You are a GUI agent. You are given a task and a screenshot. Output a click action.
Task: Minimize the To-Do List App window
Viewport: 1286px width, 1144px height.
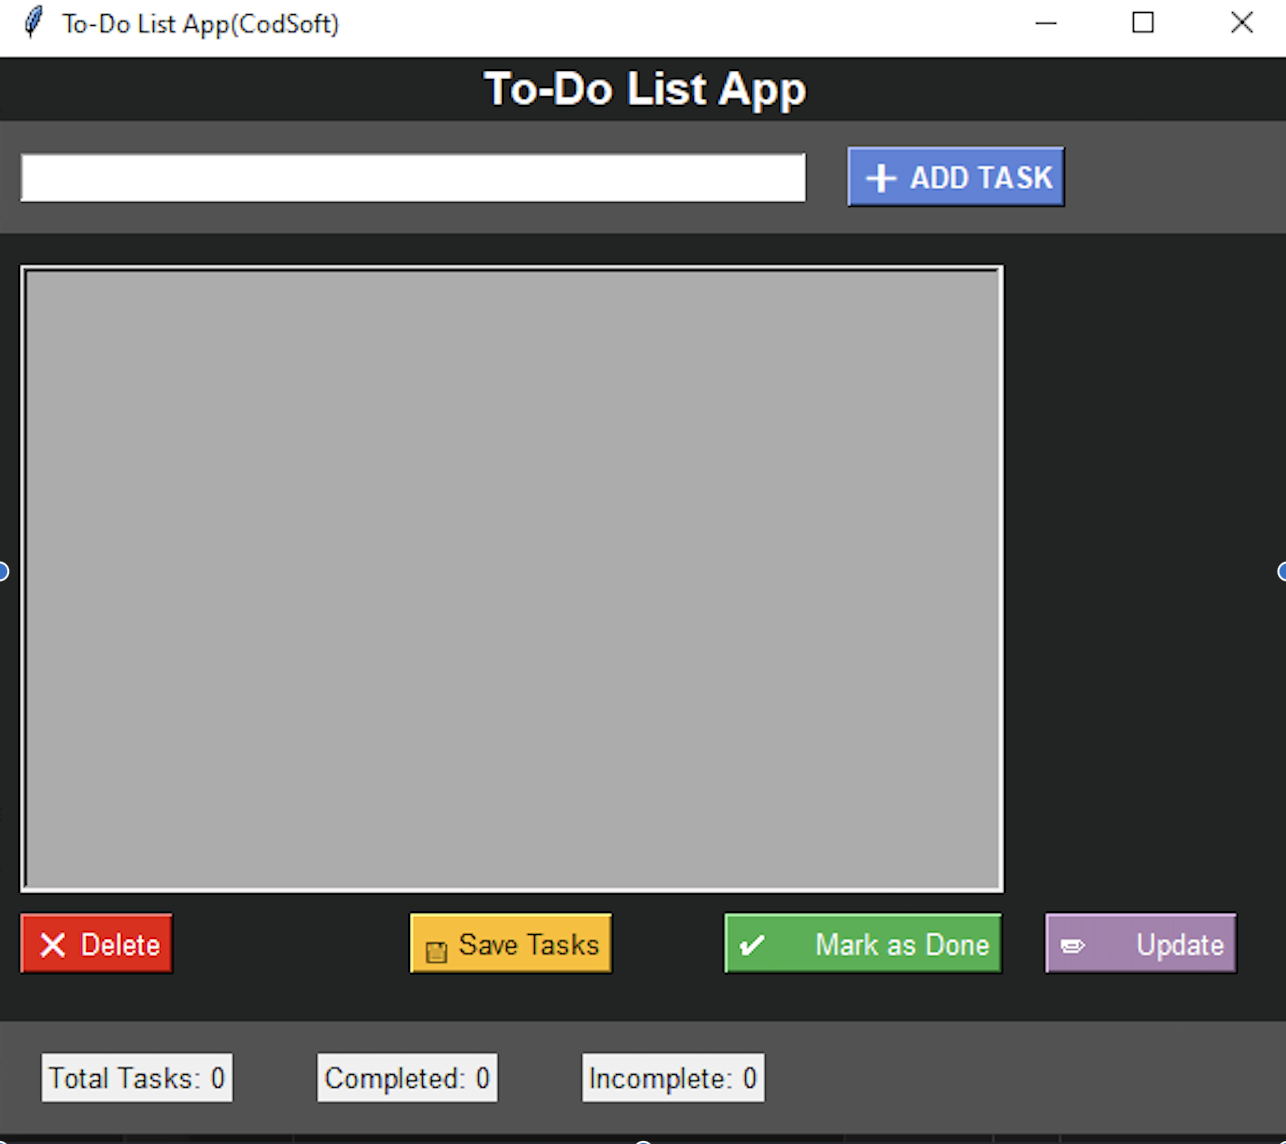click(x=1046, y=23)
